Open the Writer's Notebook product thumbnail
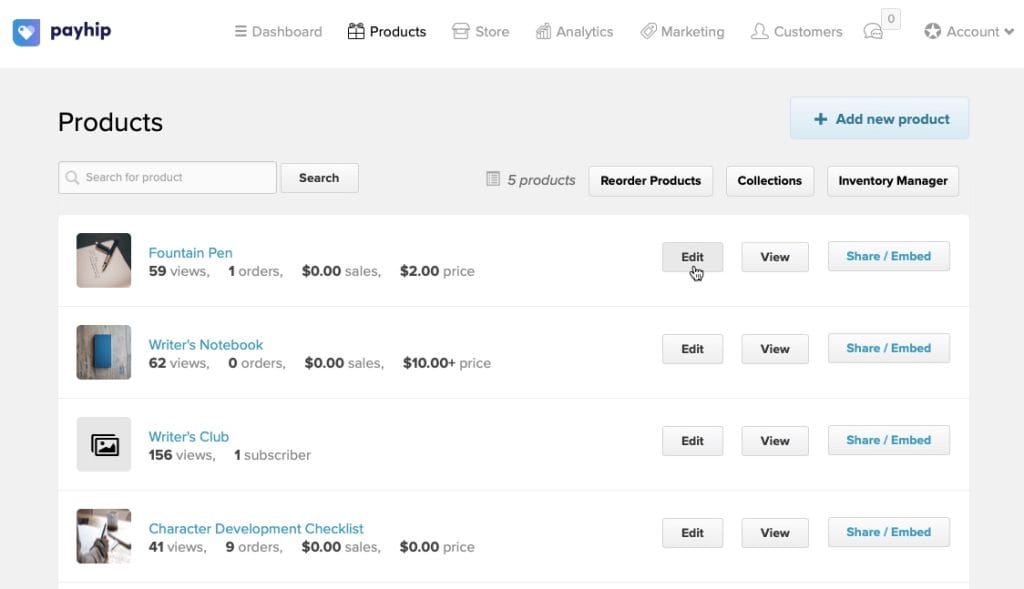The width and height of the screenshot is (1024, 589). coord(104,352)
